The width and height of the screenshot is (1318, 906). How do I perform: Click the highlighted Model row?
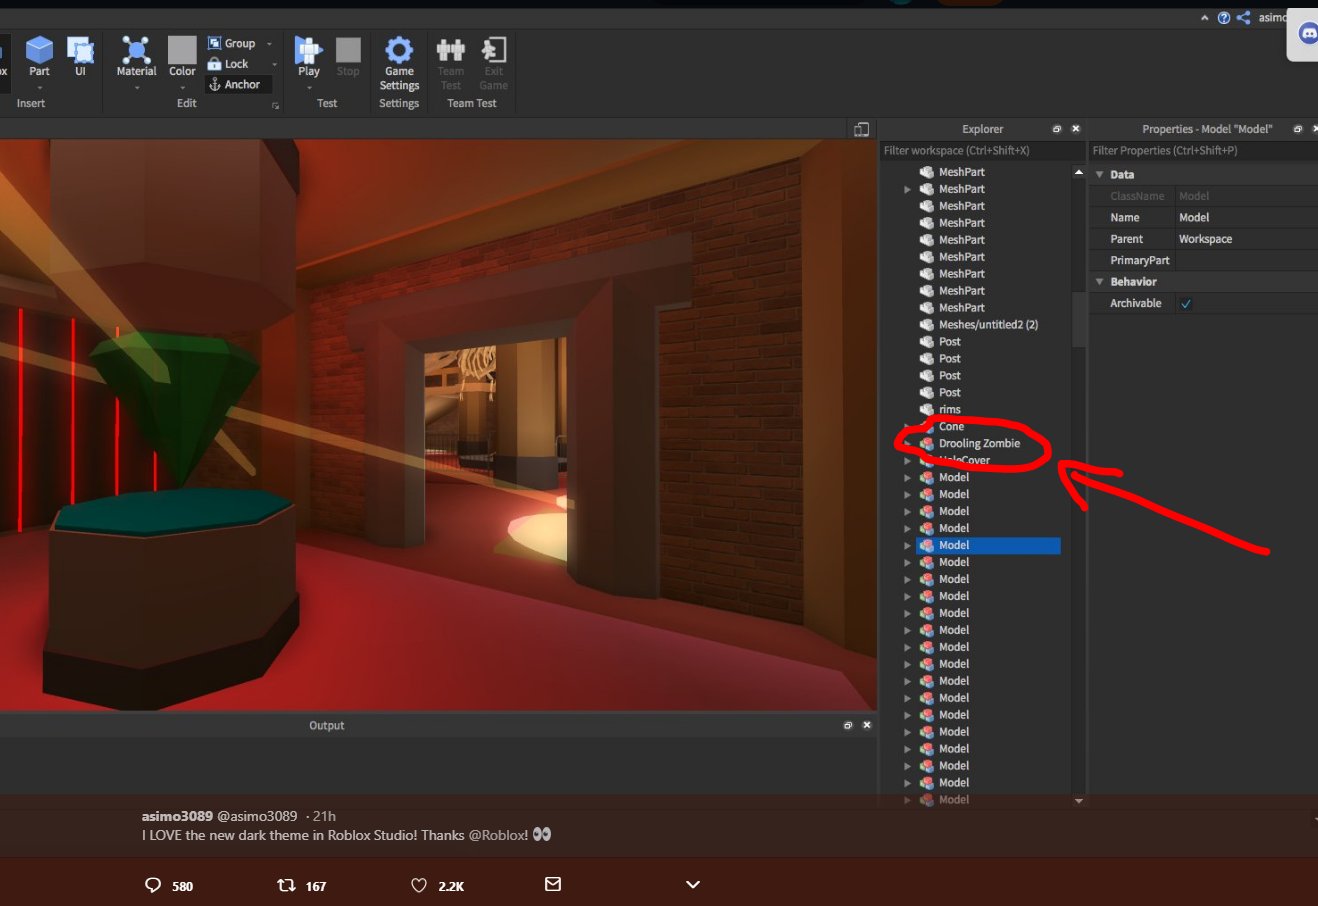988,545
